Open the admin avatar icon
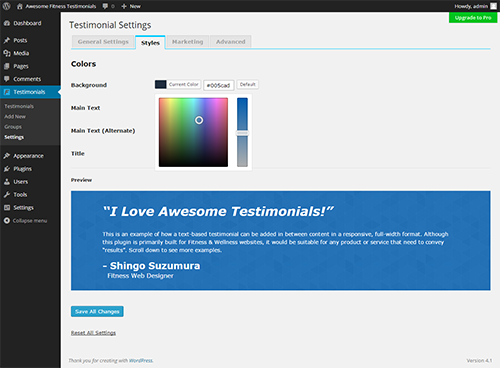 493,6
